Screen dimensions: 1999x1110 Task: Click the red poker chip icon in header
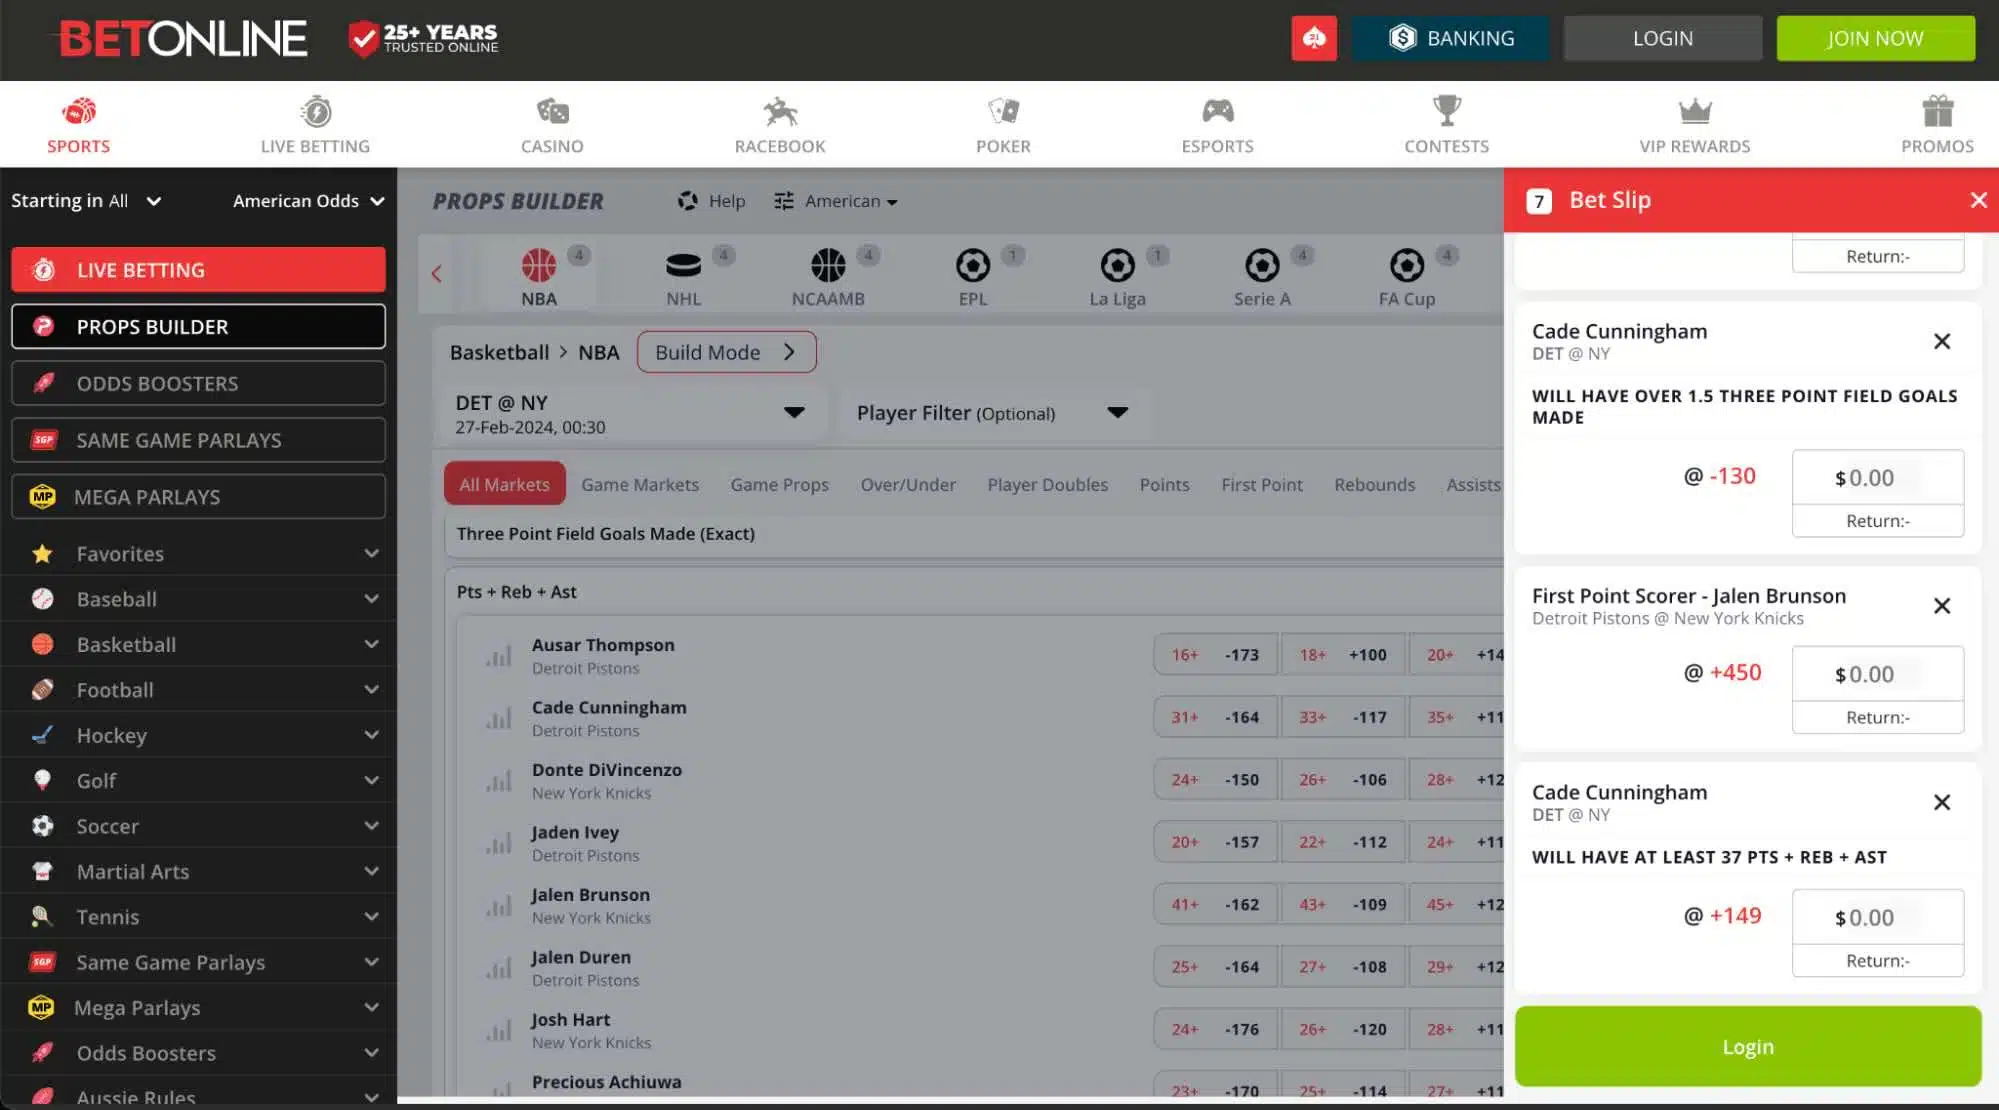click(x=1314, y=38)
